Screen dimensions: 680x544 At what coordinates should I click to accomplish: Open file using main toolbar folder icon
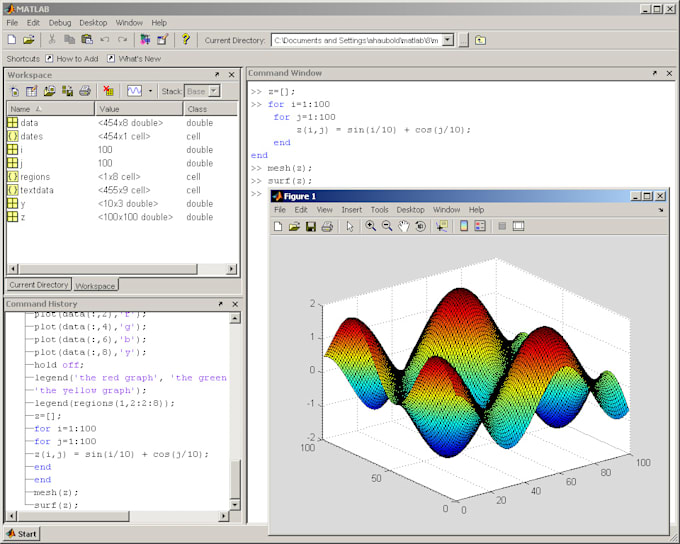click(x=29, y=40)
